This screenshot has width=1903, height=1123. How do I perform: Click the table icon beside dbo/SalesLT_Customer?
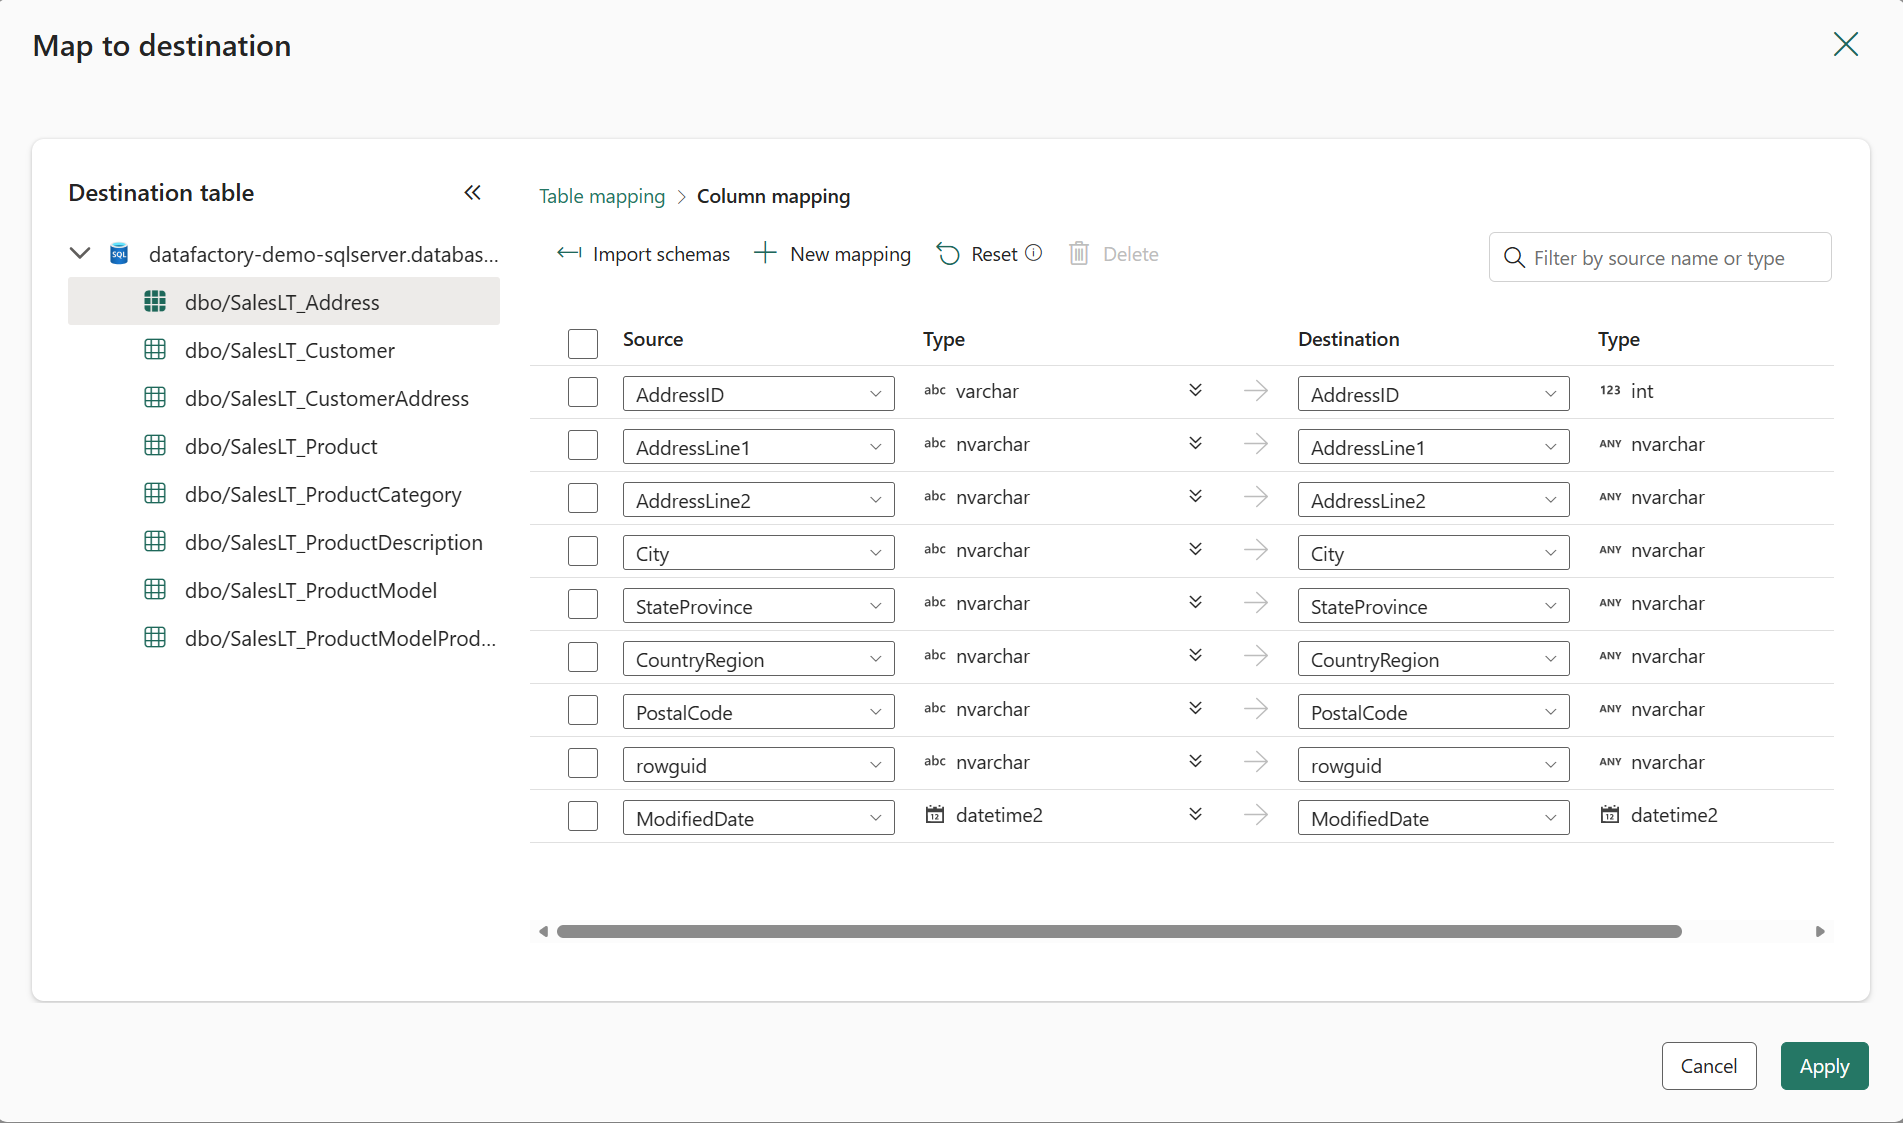pyautogui.click(x=155, y=349)
